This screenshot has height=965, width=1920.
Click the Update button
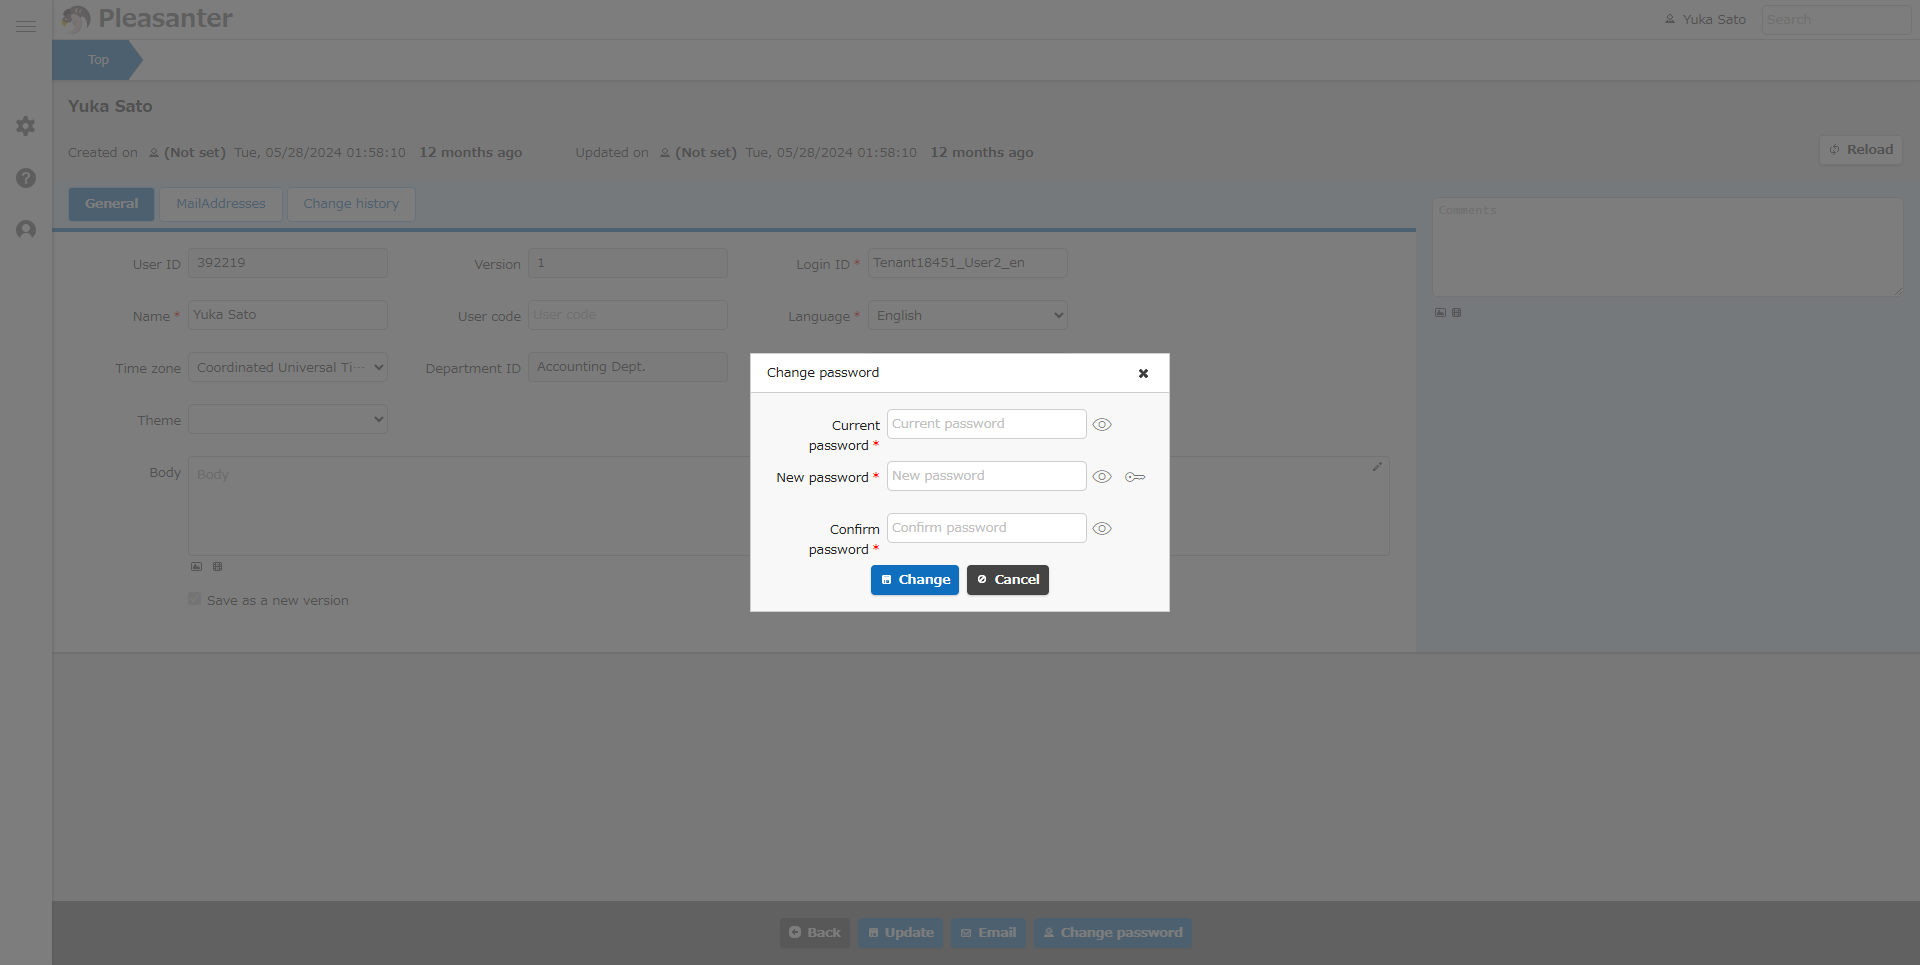(900, 933)
